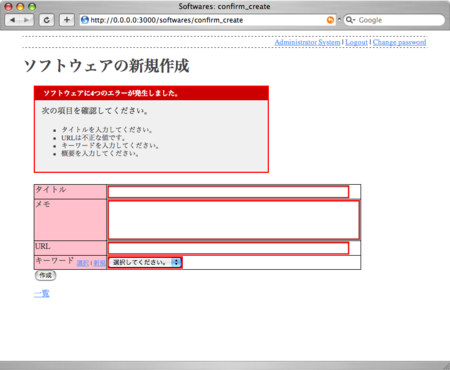Click the 次の項目を確認してください message
Screen dimensions: 450x370
[95, 111]
